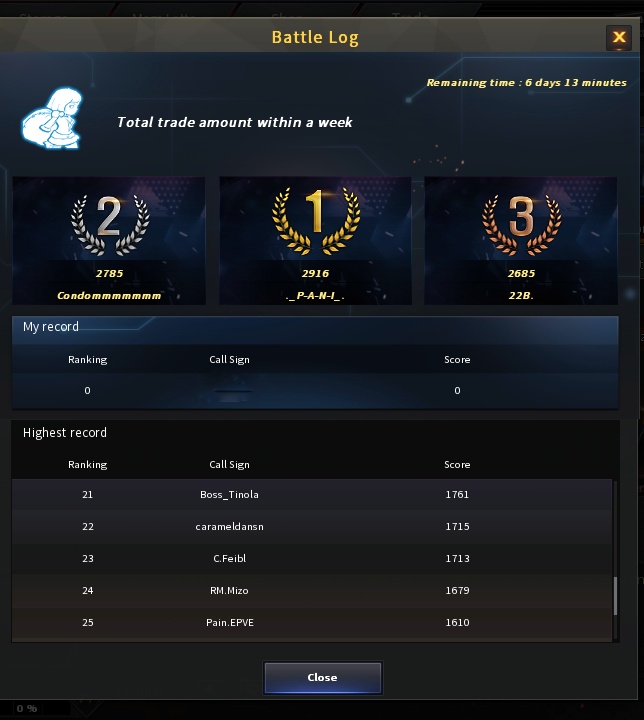This screenshot has height=720, width=644.
Task: Click the highest record list scrollbar
Action: tap(615, 596)
